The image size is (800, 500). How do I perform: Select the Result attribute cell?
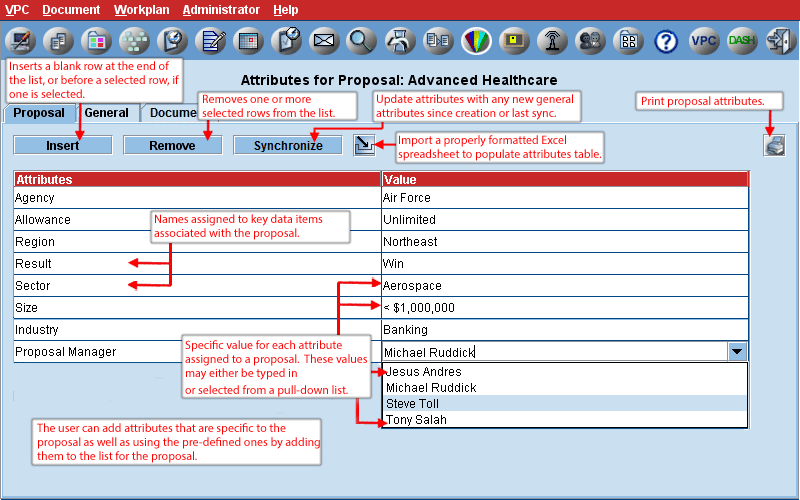(x=197, y=263)
